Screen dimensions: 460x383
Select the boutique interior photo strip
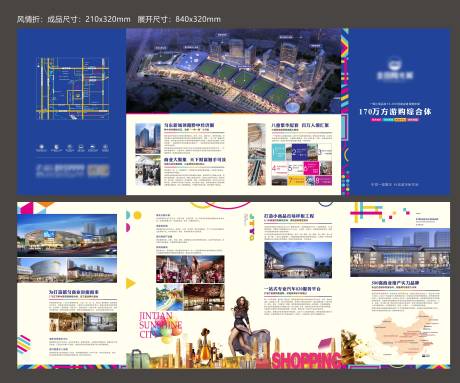[x=83, y=322]
